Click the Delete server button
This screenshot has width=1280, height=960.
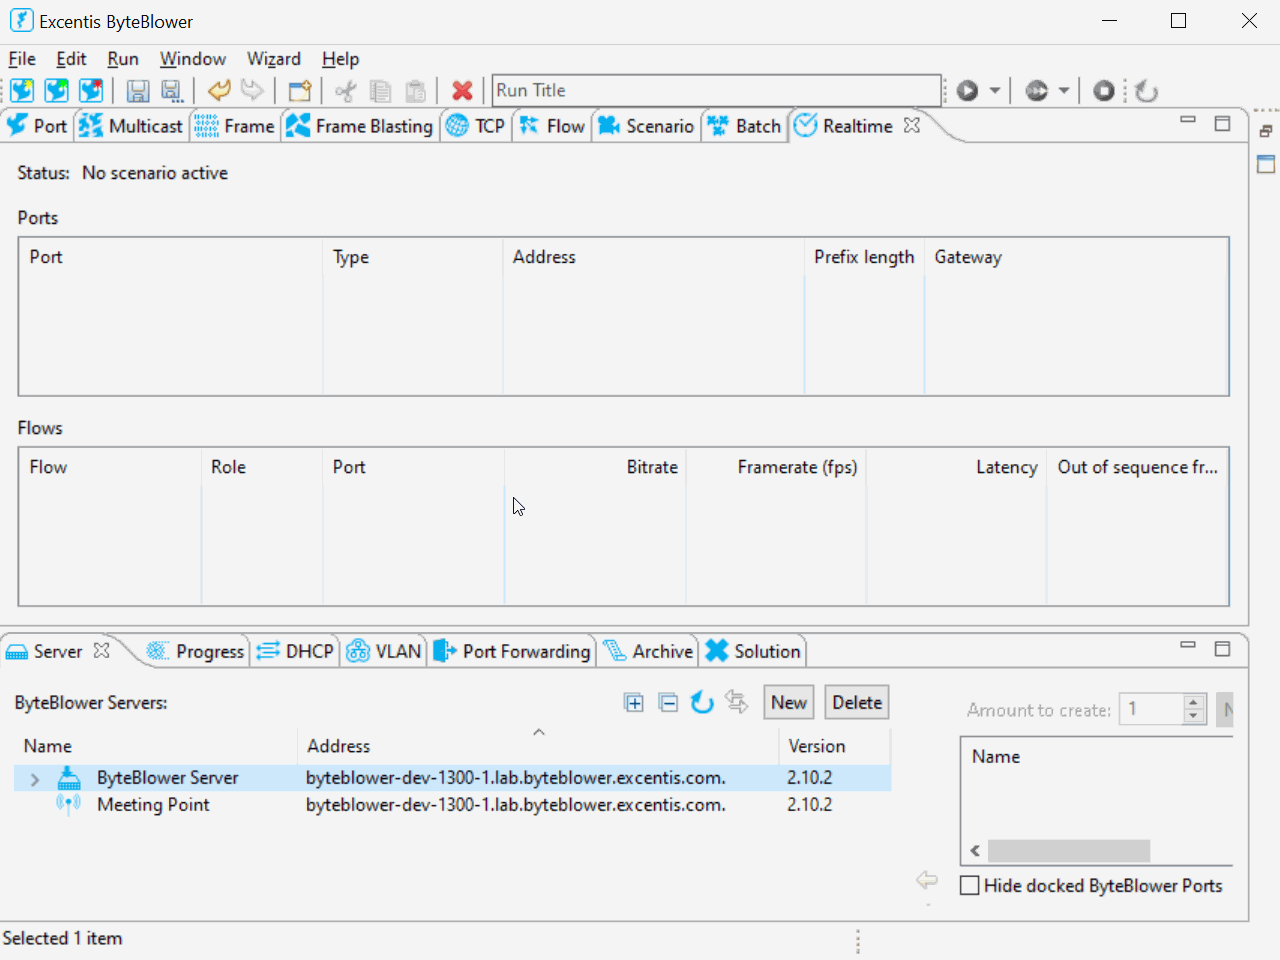click(857, 703)
